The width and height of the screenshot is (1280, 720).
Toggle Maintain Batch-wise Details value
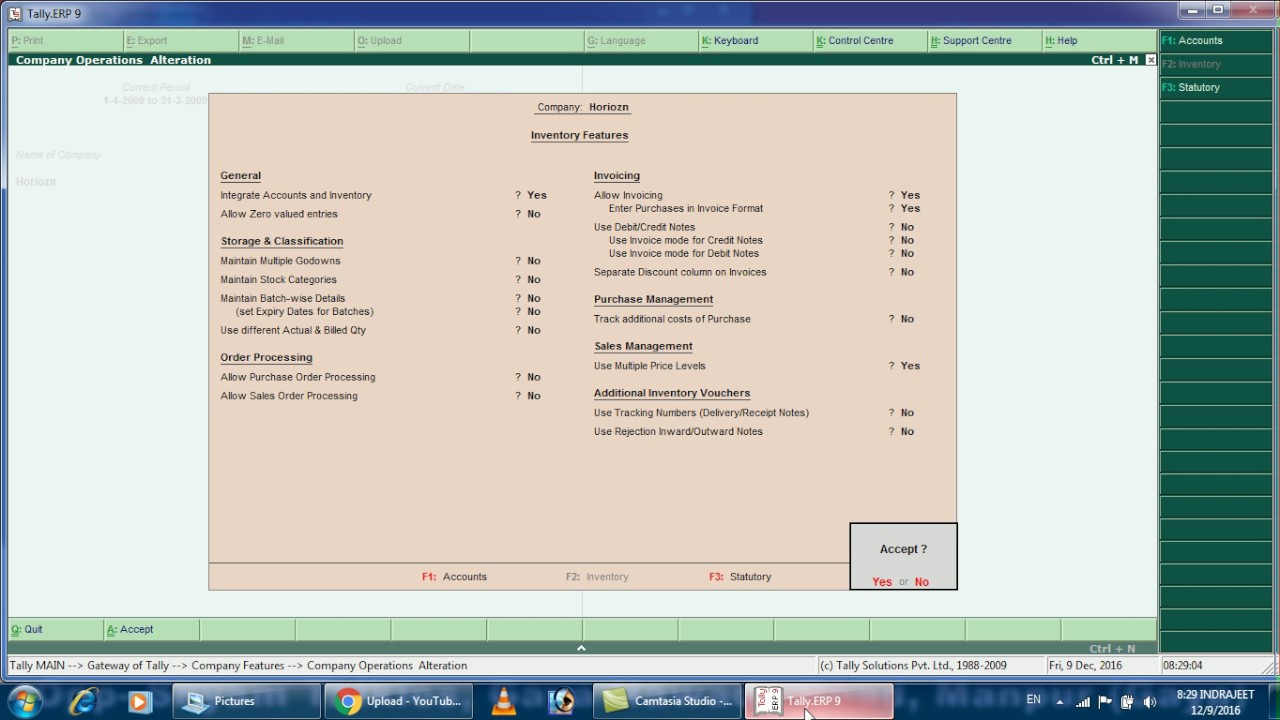tap(534, 298)
